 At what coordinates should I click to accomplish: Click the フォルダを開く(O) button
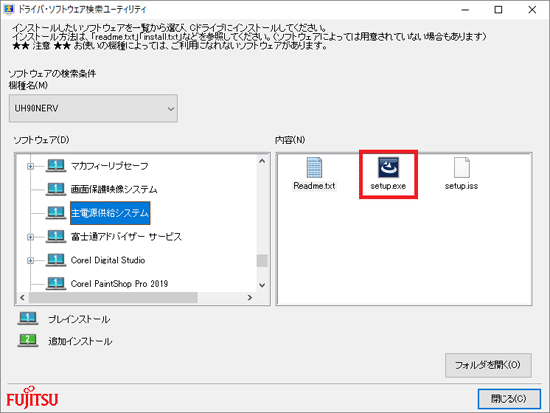[x=488, y=365]
